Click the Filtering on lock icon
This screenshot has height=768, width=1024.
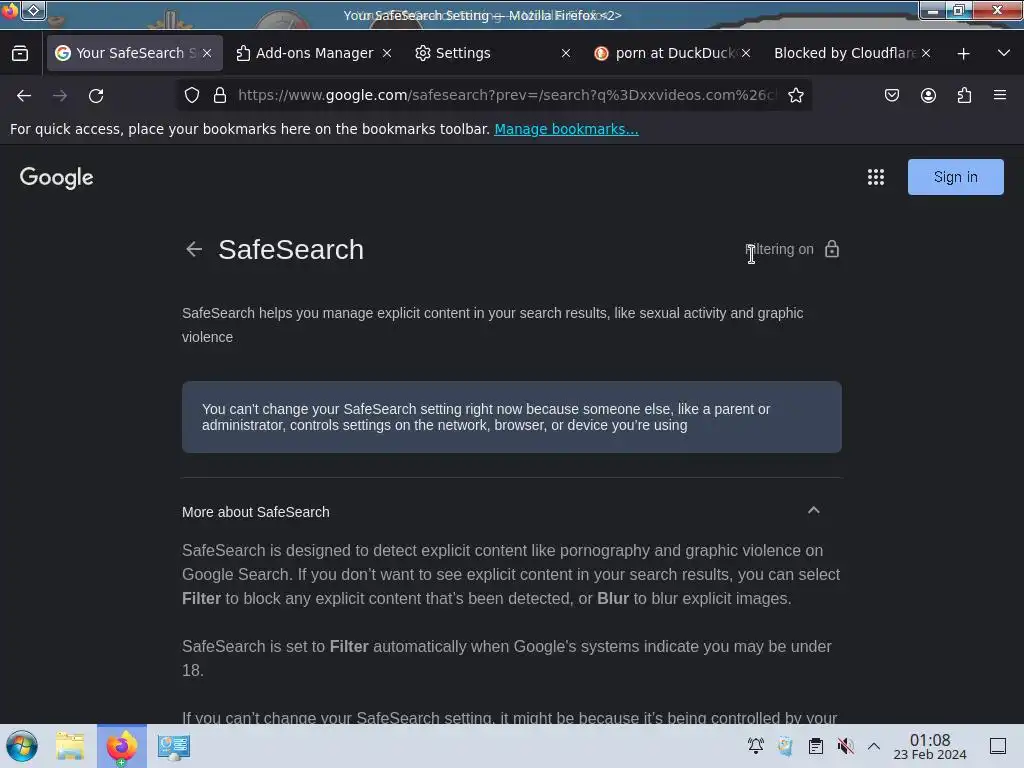(x=831, y=249)
